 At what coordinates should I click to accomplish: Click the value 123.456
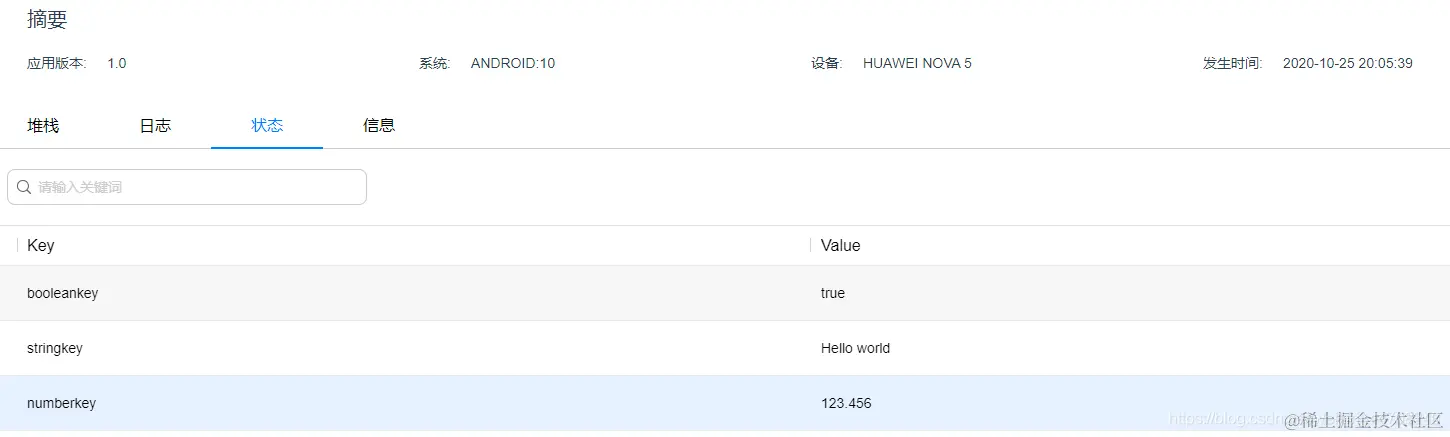pos(846,403)
